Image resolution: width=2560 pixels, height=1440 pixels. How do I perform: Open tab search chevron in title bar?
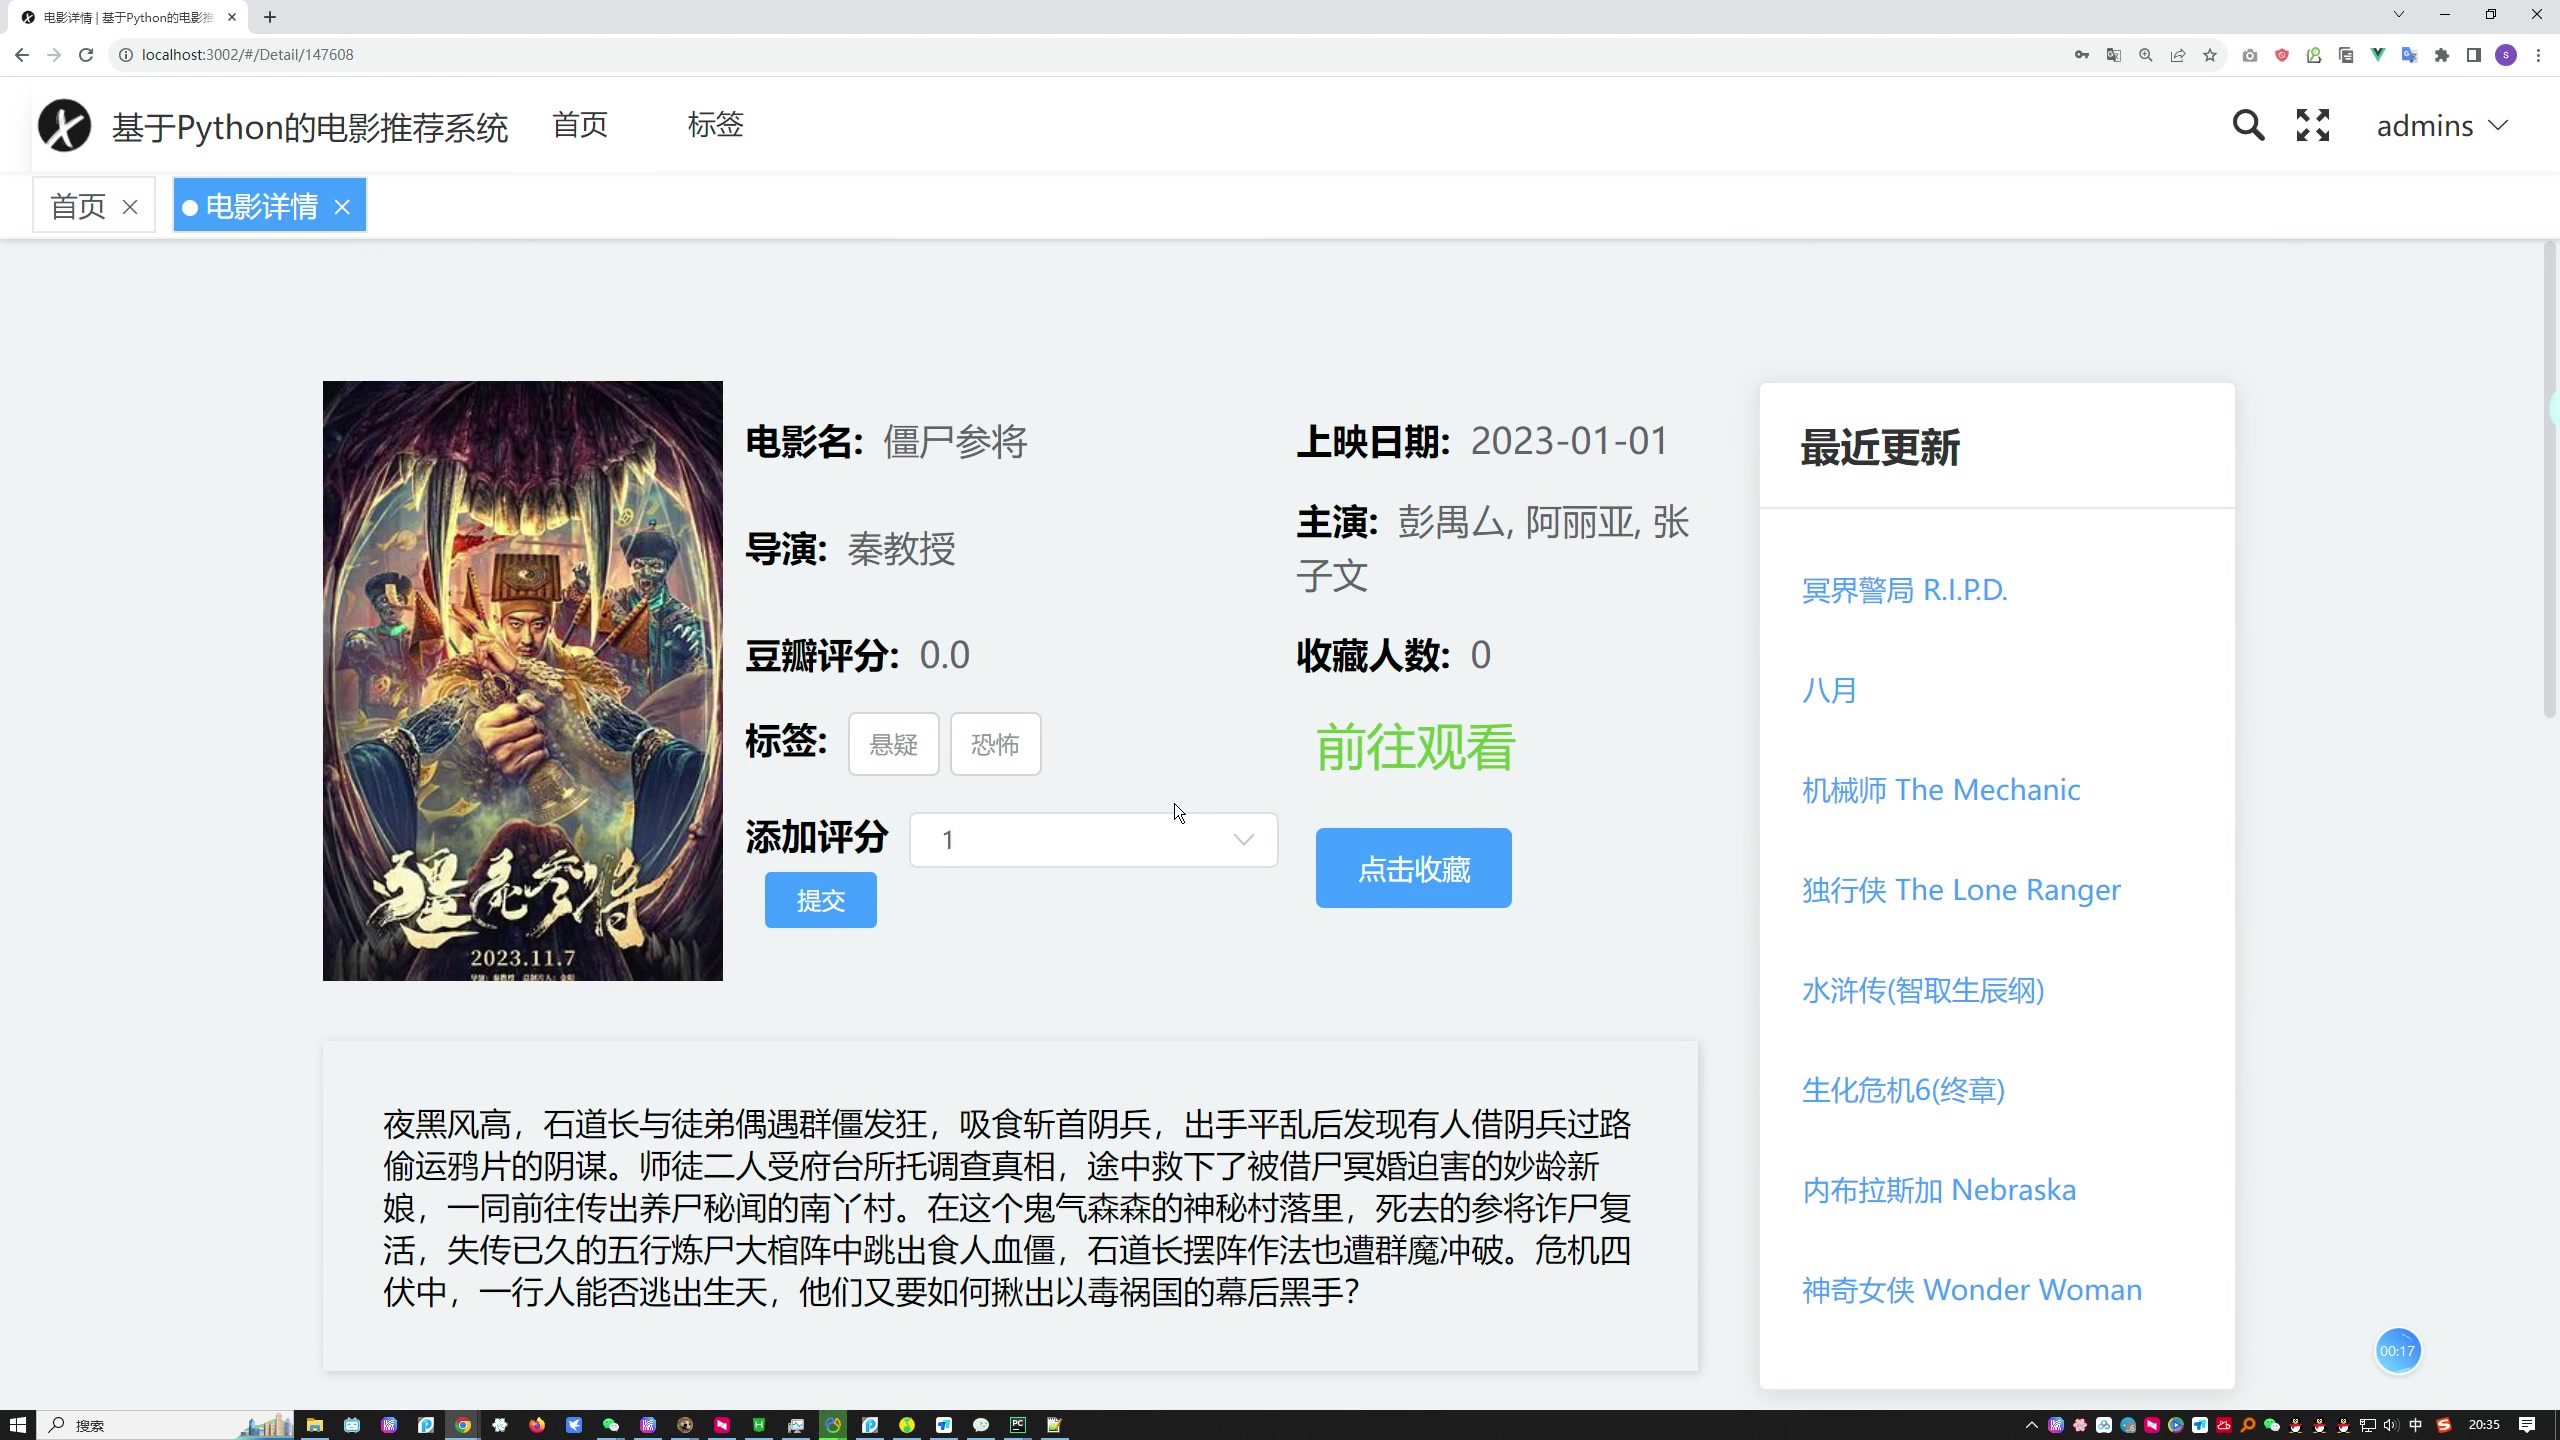tap(2398, 14)
